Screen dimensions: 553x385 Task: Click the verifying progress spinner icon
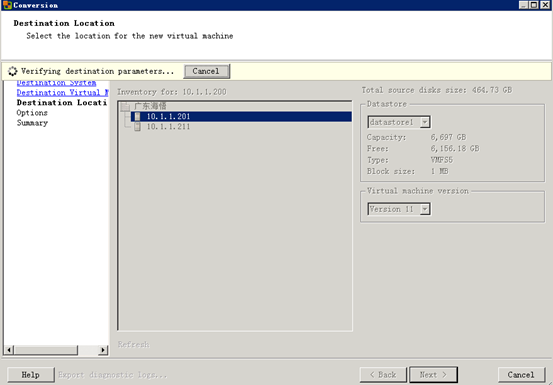click(12, 71)
